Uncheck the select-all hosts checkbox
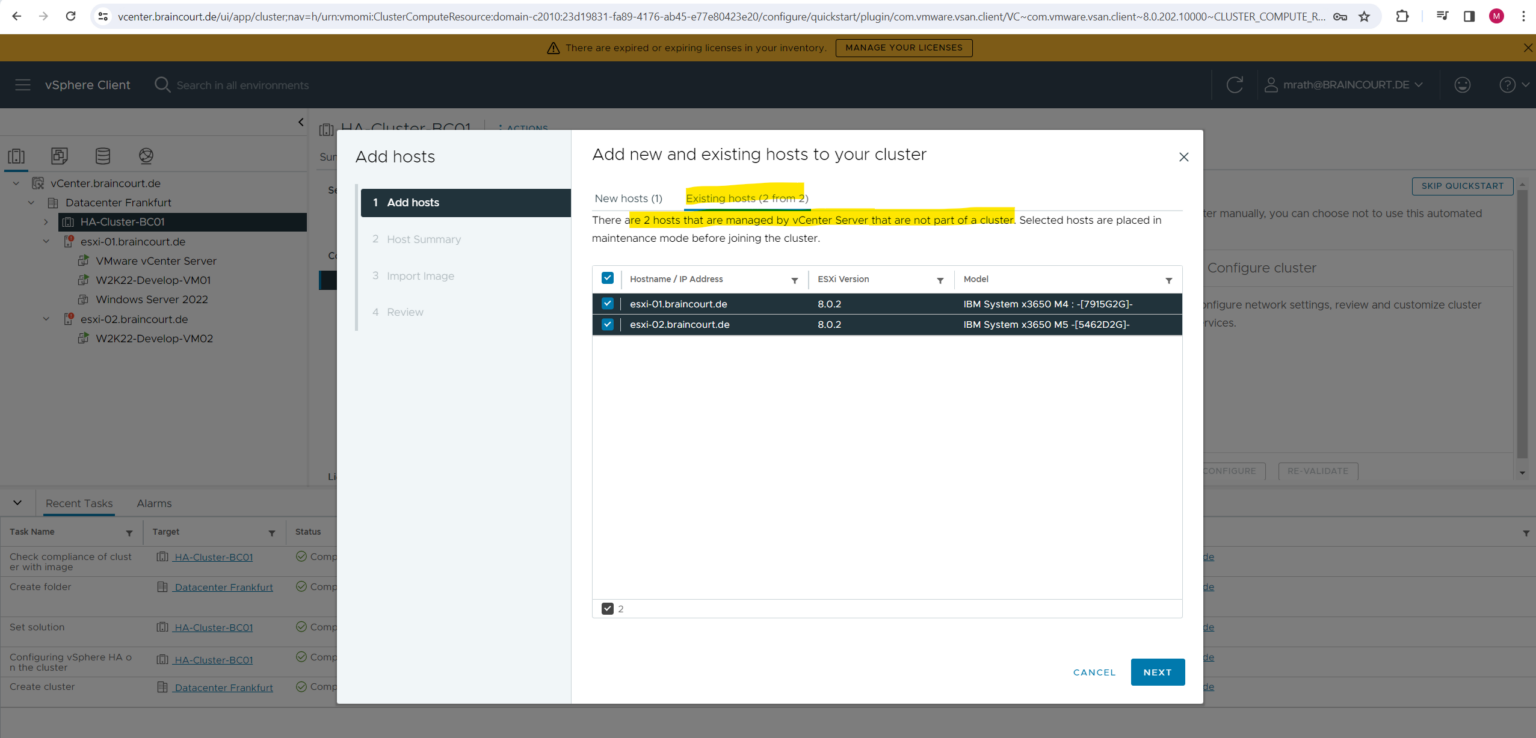 click(x=607, y=278)
